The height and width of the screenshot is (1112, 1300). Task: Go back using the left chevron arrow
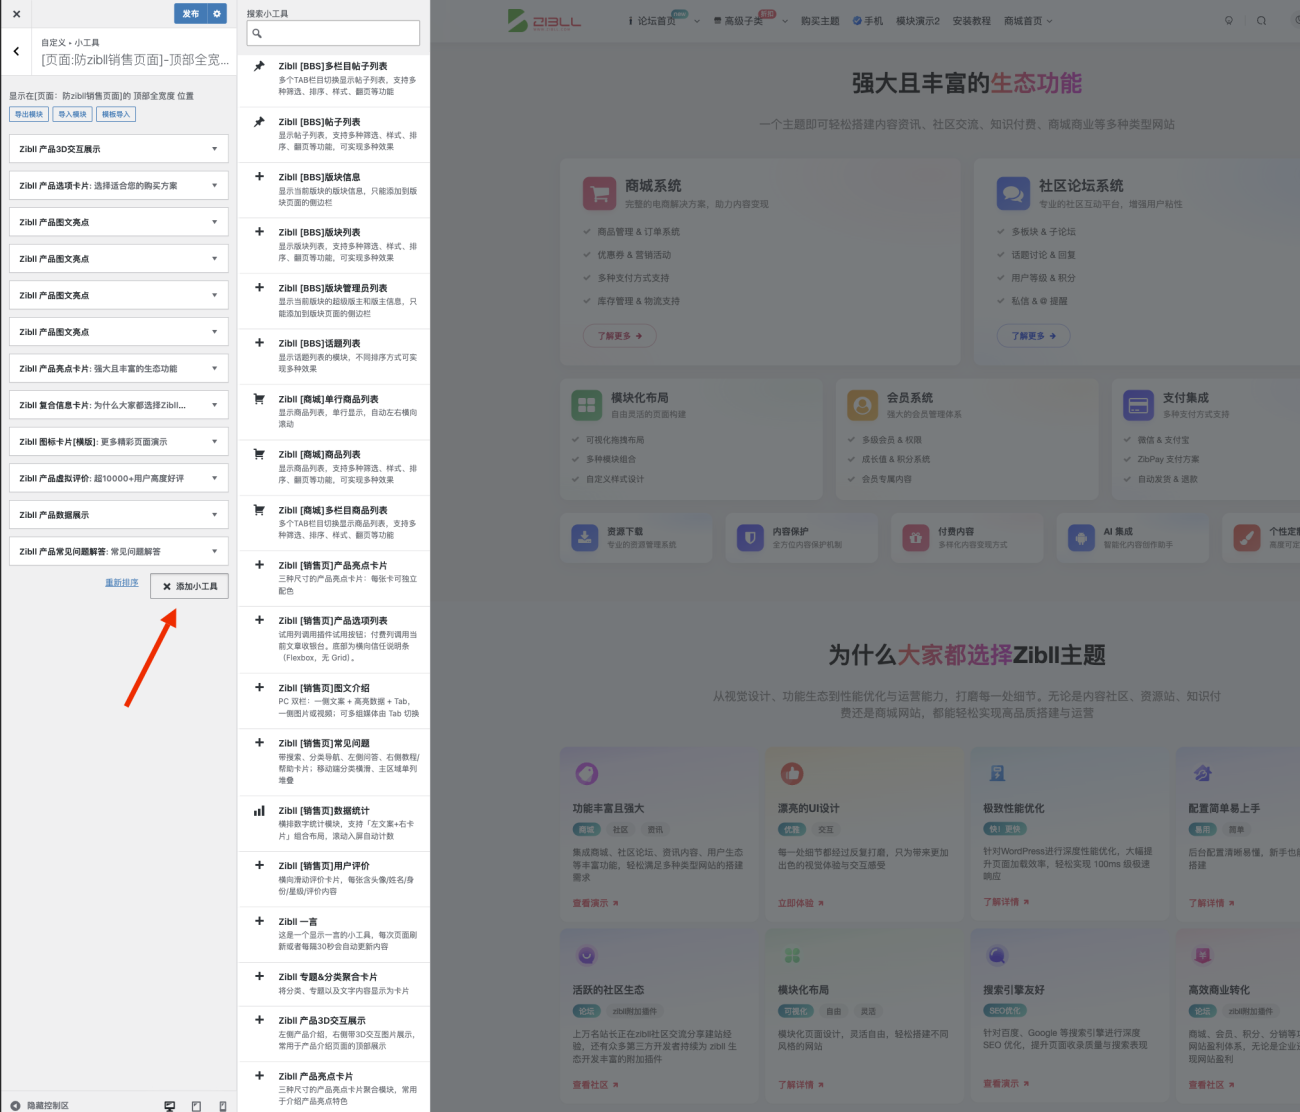[16, 51]
